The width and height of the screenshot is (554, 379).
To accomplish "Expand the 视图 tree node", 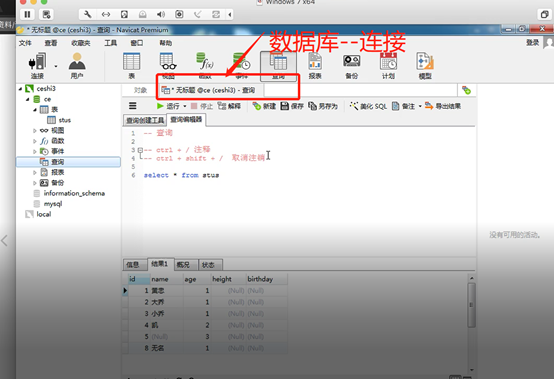I will coord(35,131).
